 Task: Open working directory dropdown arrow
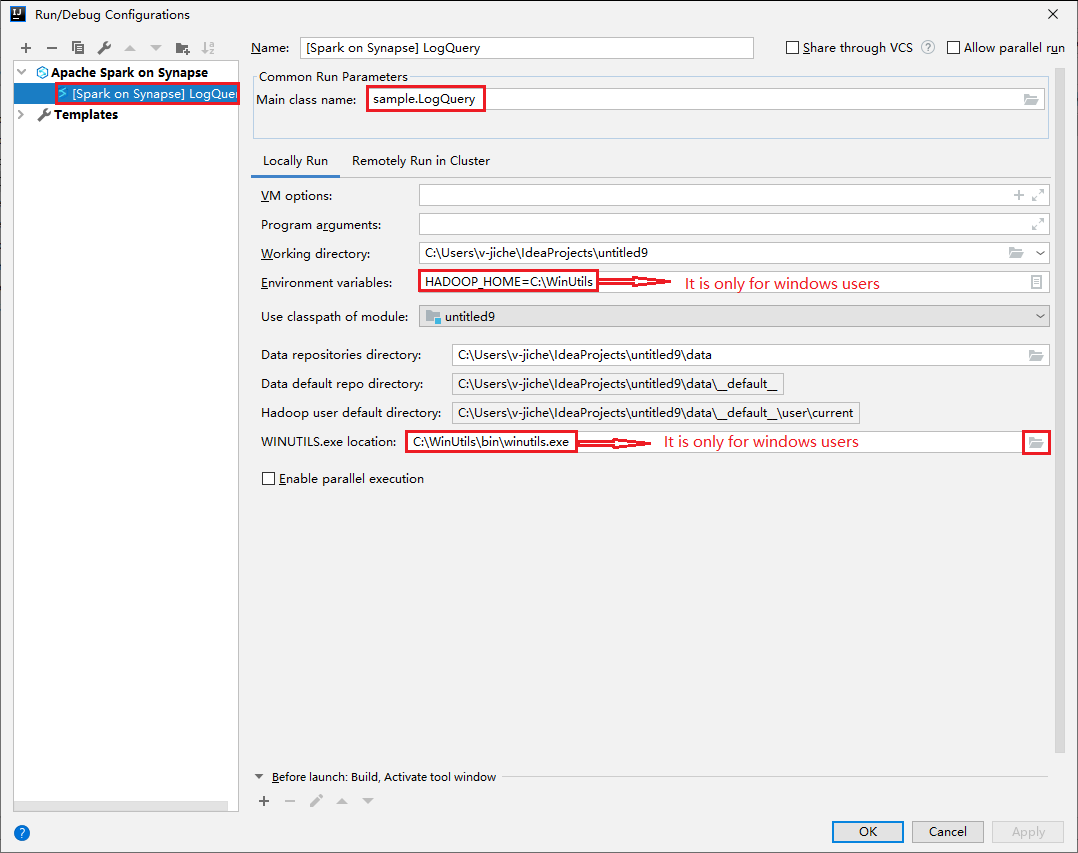(x=1041, y=253)
